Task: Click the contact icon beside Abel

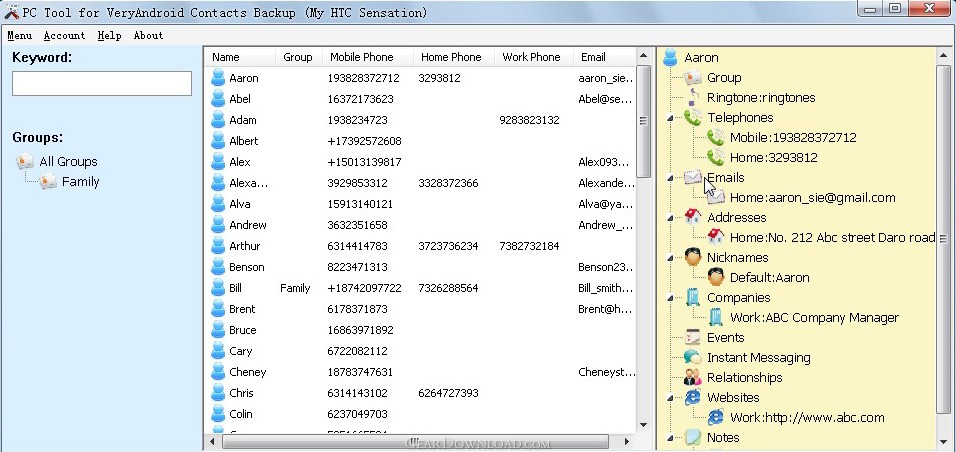Action: 218,99
